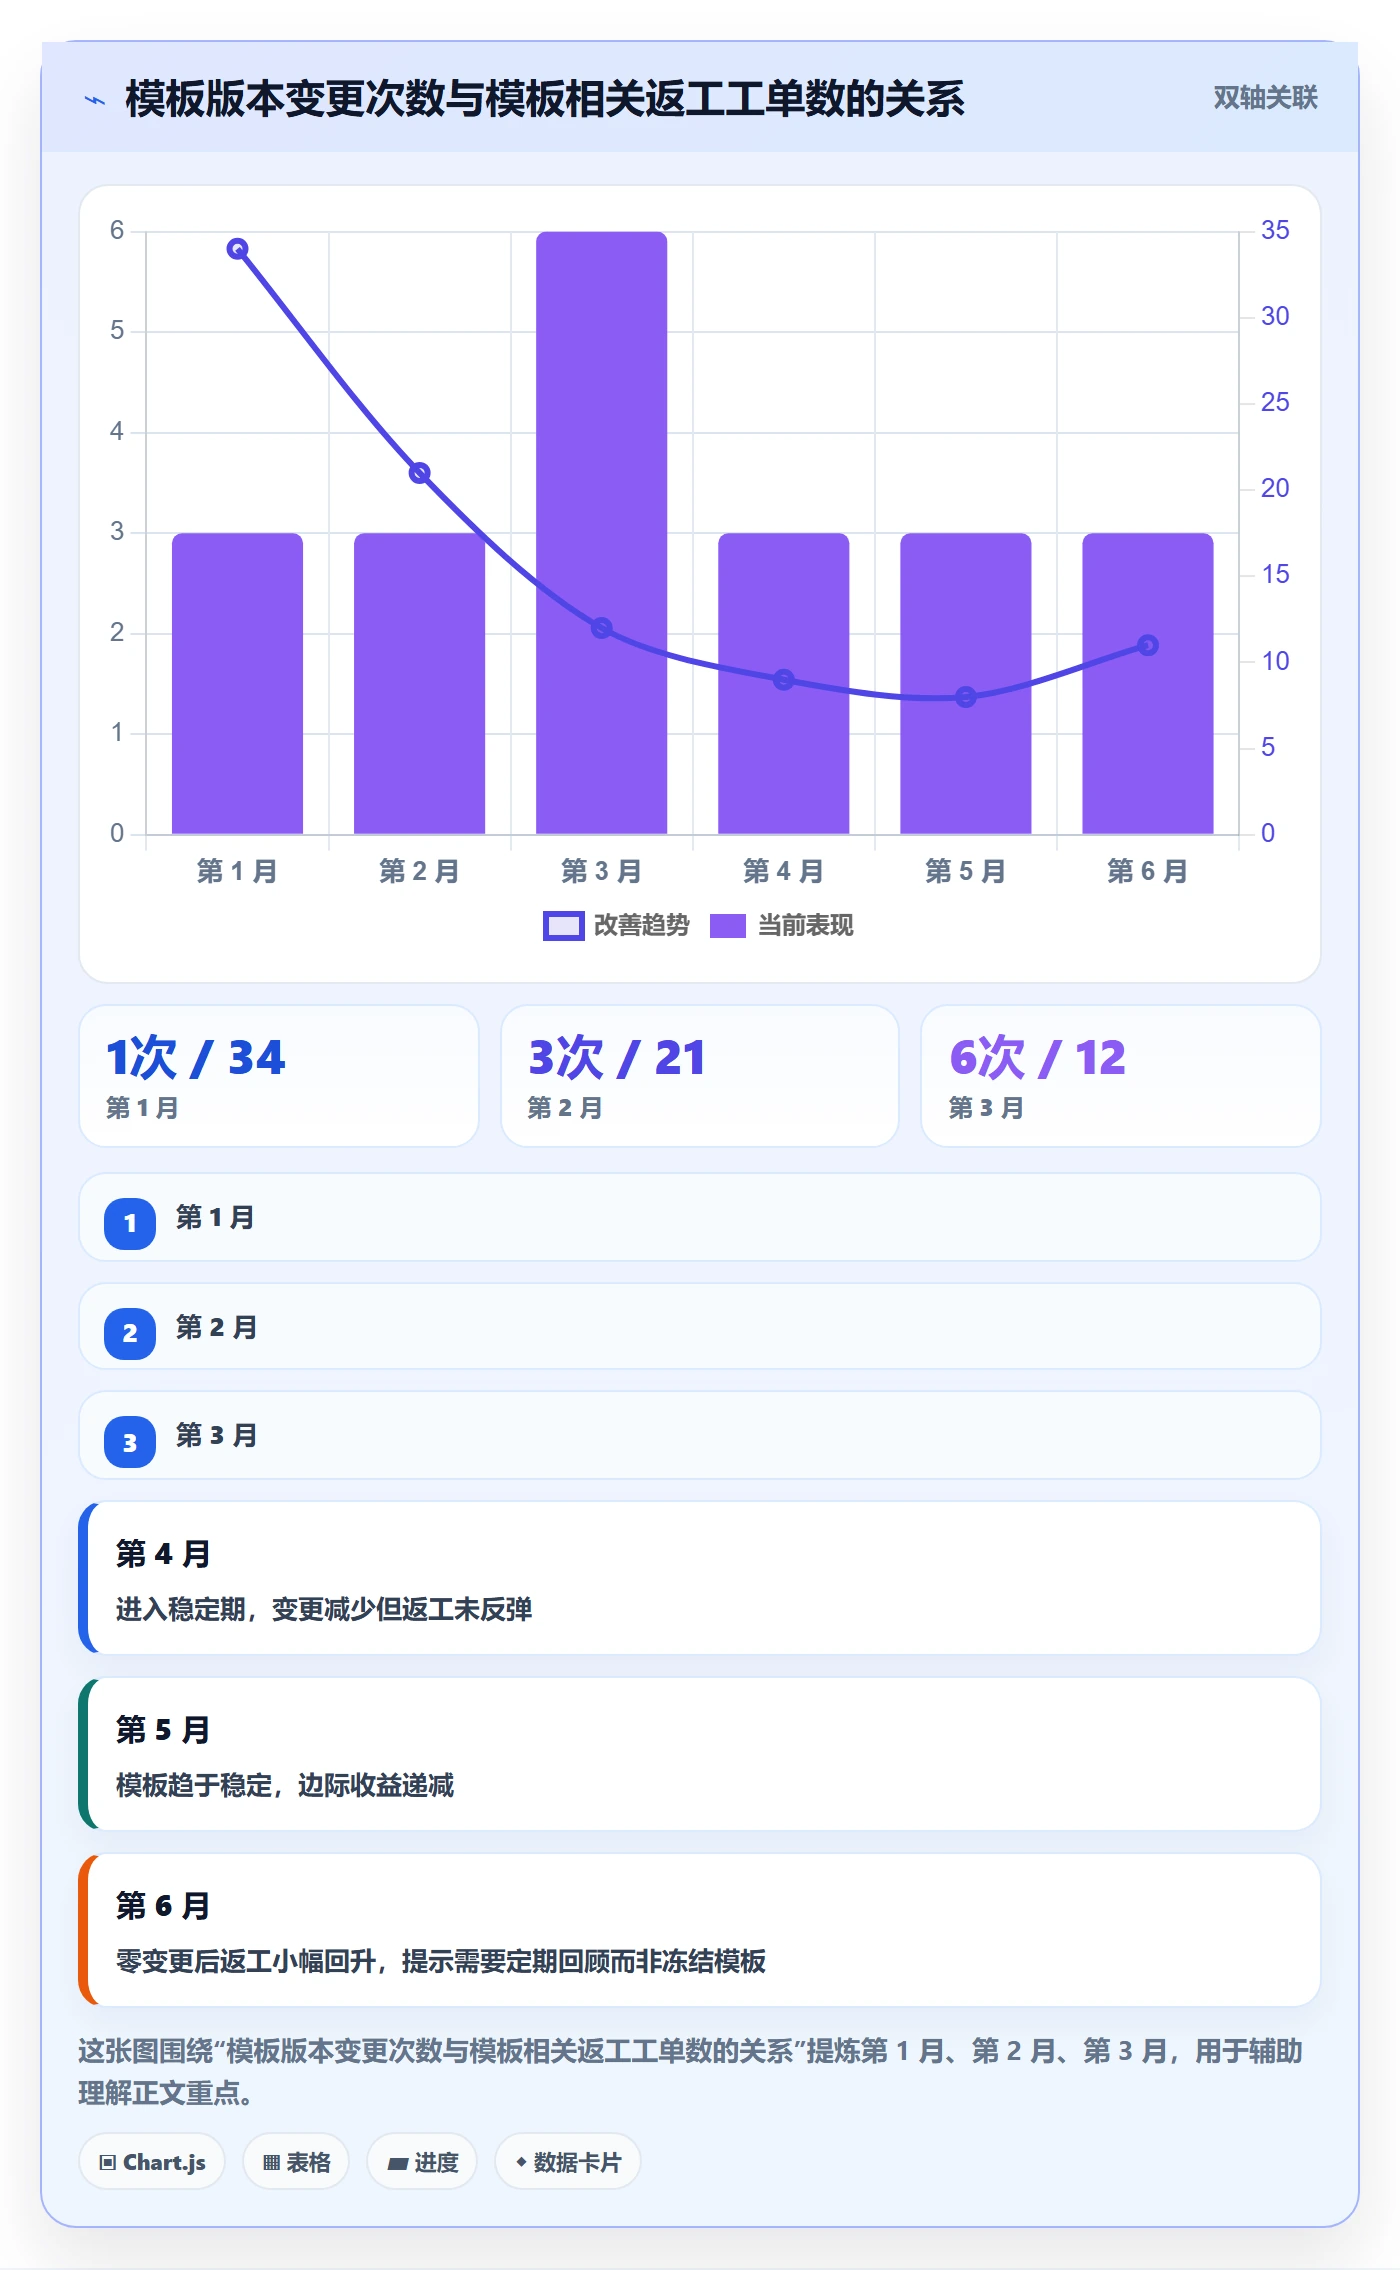Click the line point above 第 1 月
Screen dimensions: 1400x2270
click(x=237, y=249)
